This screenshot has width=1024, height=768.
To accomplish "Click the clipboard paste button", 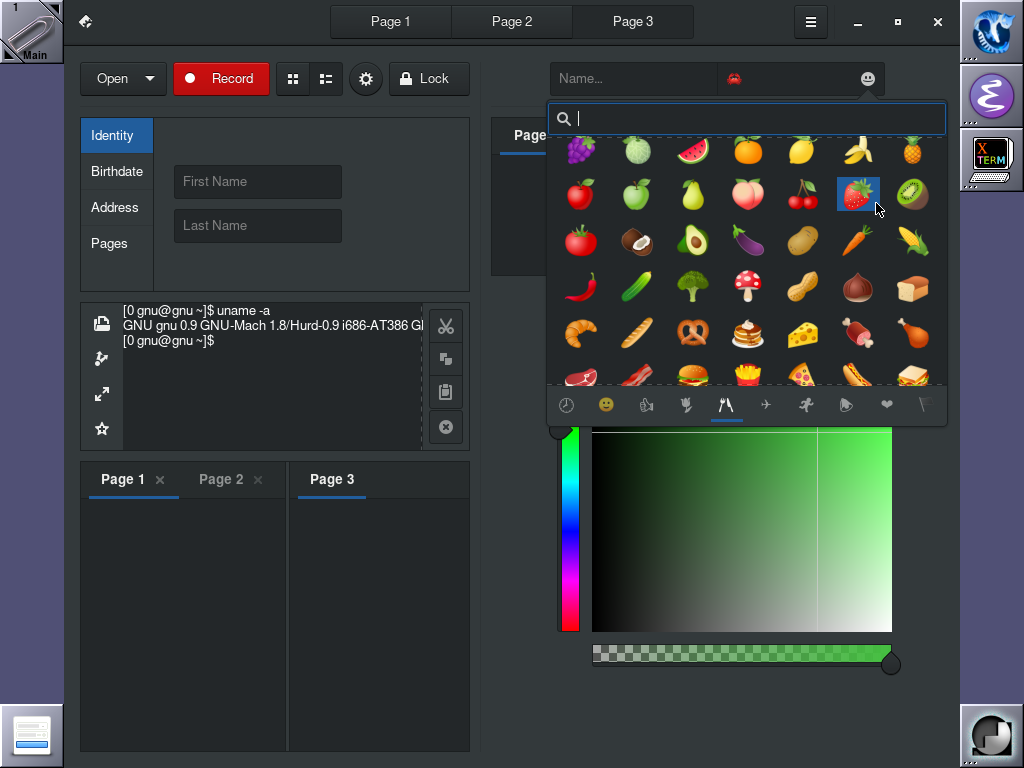I will point(446,392).
